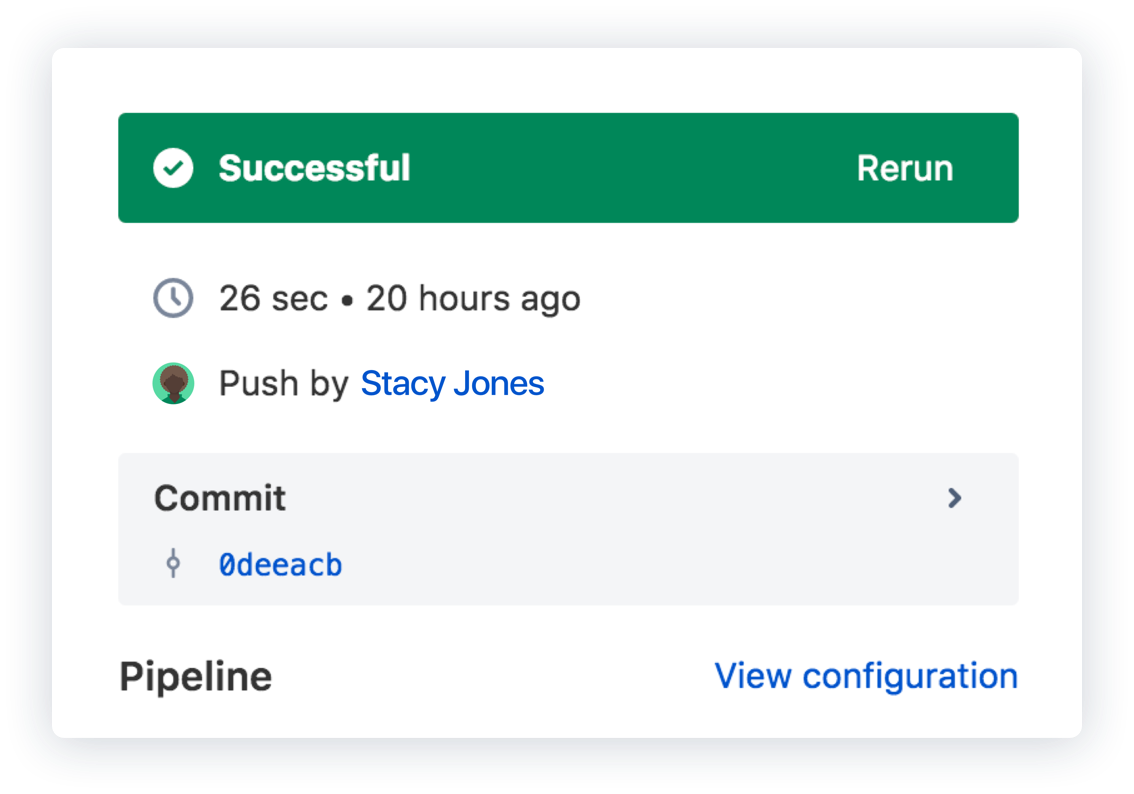The width and height of the screenshot is (1134, 794).
Task: Click the checkmark inside the green circle
Action: (x=173, y=168)
